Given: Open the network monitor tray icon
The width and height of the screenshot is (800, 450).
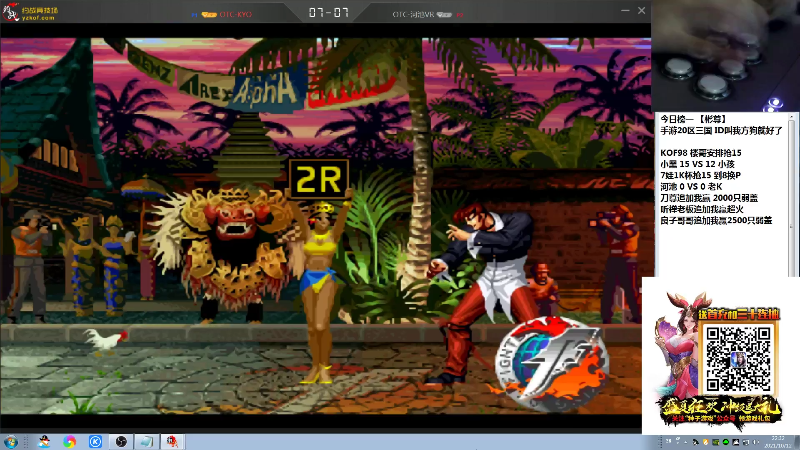Looking at the screenshot, I should click(x=746, y=442).
